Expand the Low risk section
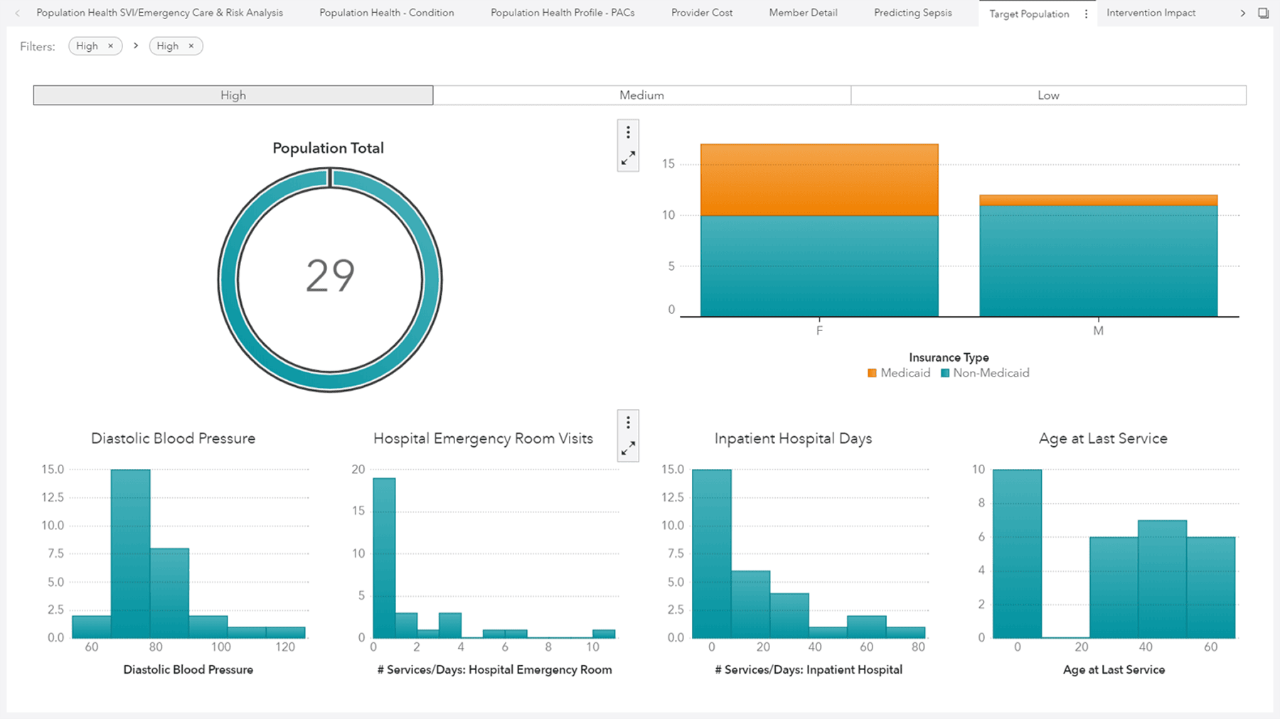 pyautogui.click(x=1048, y=95)
